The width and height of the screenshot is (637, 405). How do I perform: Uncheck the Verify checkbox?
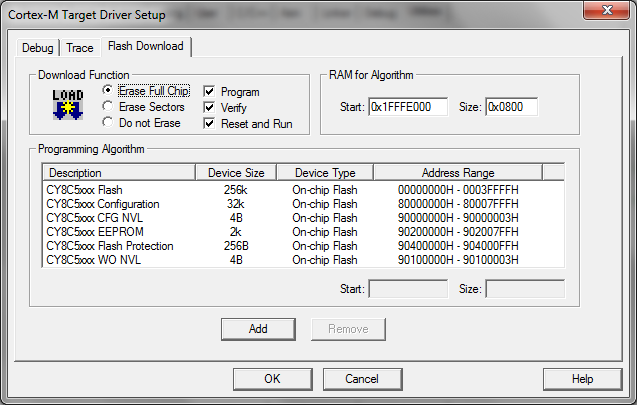pyautogui.click(x=209, y=107)
